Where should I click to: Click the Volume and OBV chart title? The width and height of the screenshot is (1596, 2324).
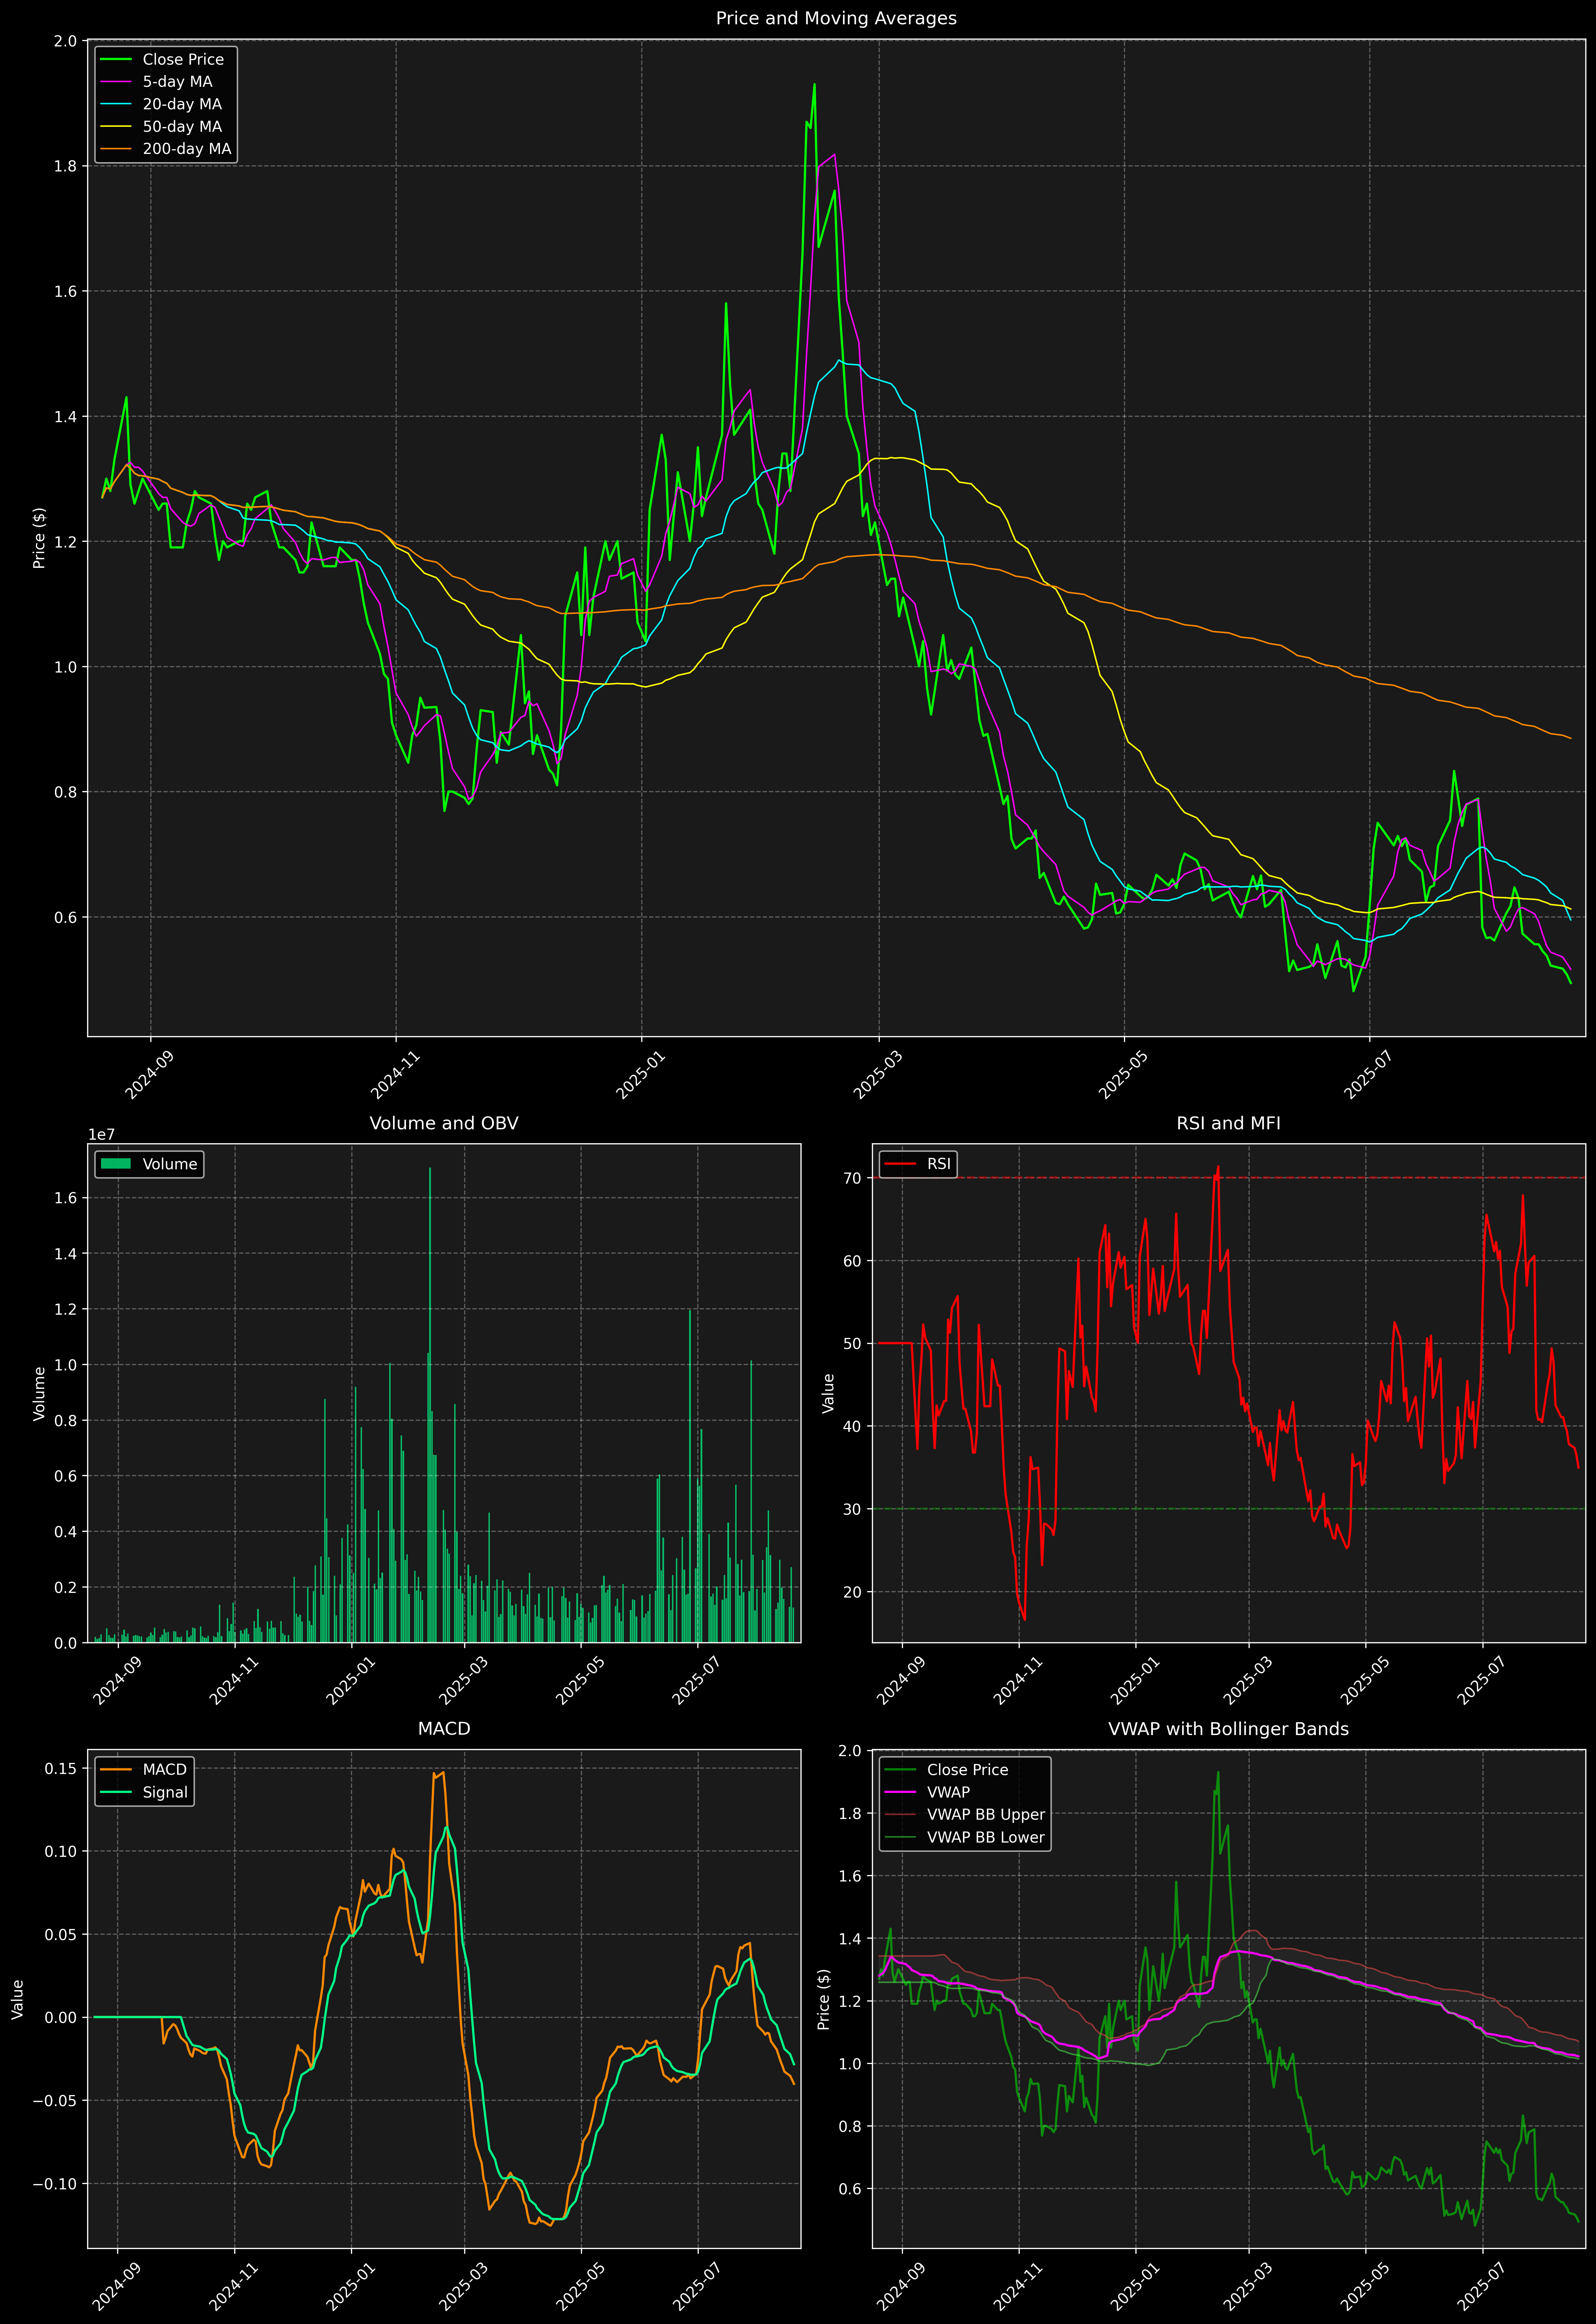pyautogui.click(x=444, y=1123)
